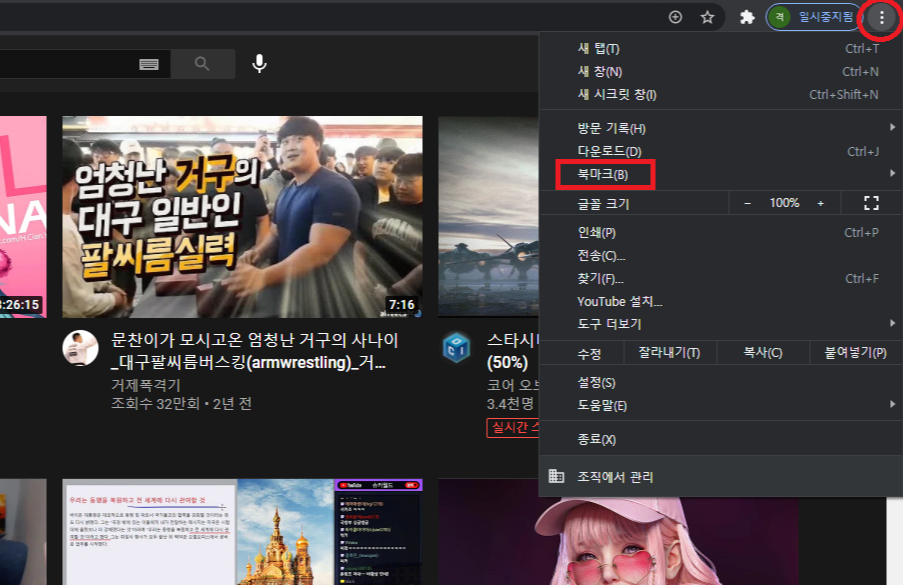Viewport: 903px width, 585px height.
Task: Open the on-screen keyboard icon in search
Action: click(149, 64)
